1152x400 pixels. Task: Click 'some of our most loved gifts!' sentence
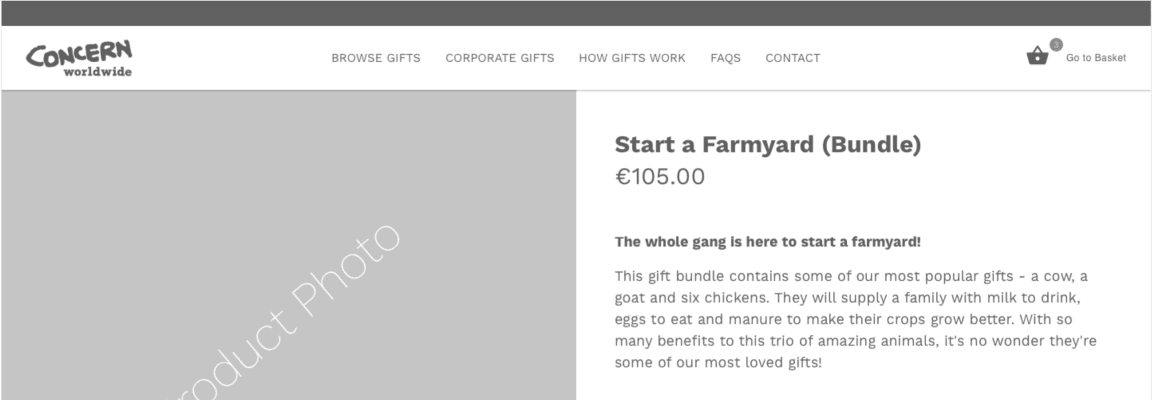coord(717,363)
